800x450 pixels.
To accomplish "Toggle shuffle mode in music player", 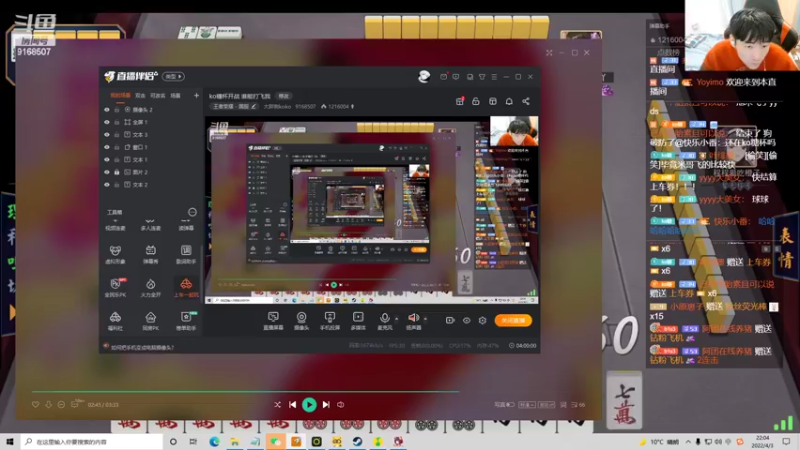I will tap(277, 405).
